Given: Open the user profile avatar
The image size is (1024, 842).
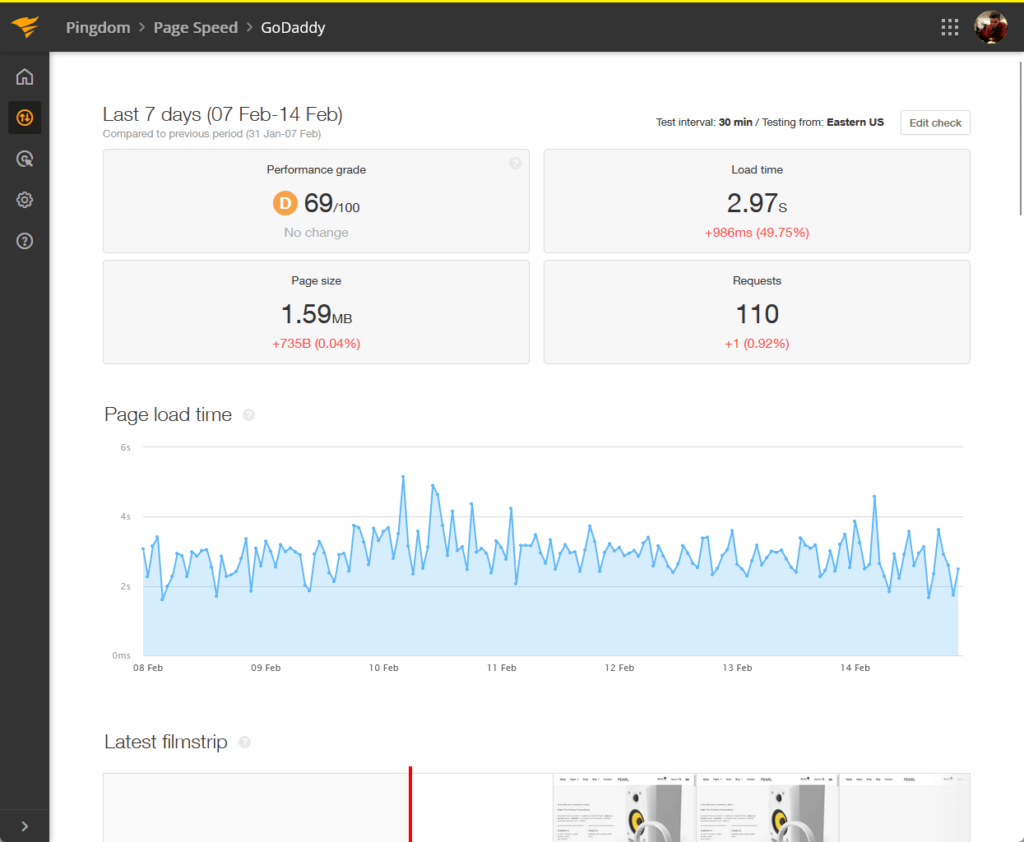Looking at the screenshot, I should pos(991,27).
